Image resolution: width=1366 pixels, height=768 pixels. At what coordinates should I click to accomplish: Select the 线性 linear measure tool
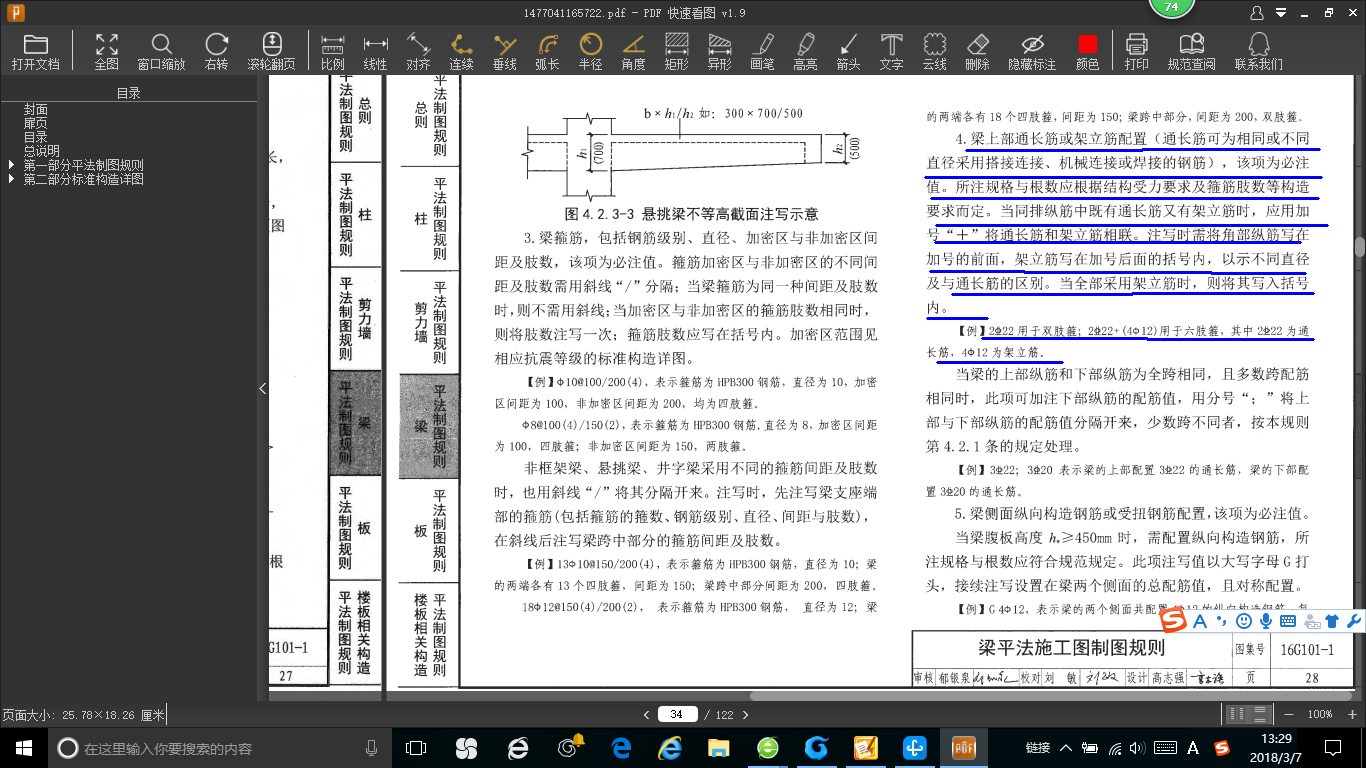[375, 51]
